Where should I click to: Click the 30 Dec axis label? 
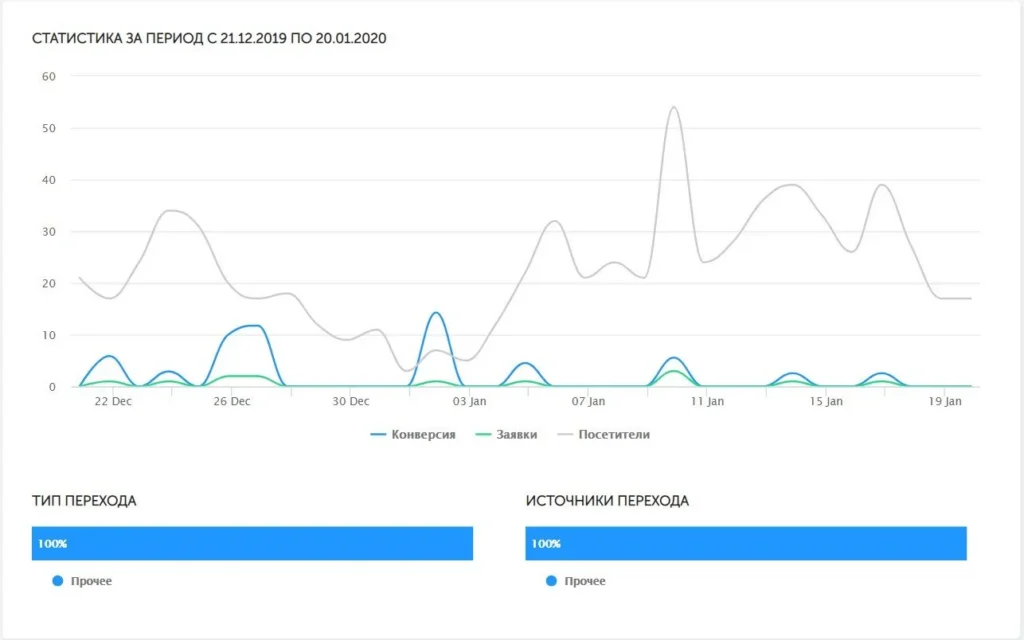tap(351, 401)
